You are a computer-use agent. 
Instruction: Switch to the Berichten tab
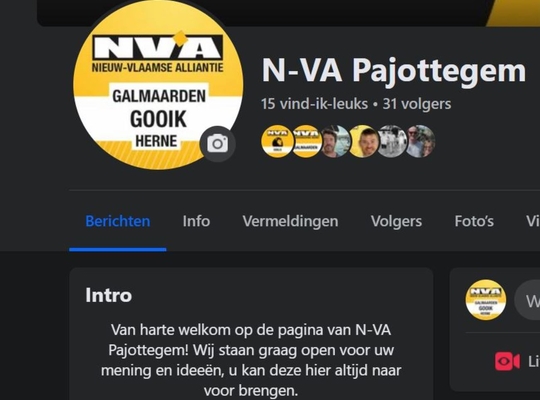click(x=118, y=221)
